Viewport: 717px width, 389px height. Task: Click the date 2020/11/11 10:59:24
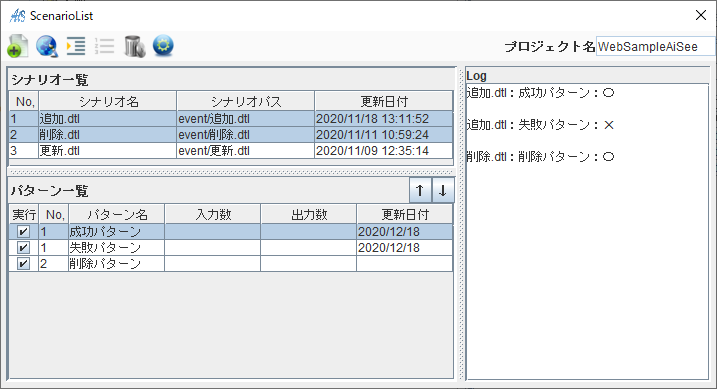coord(383,135)
